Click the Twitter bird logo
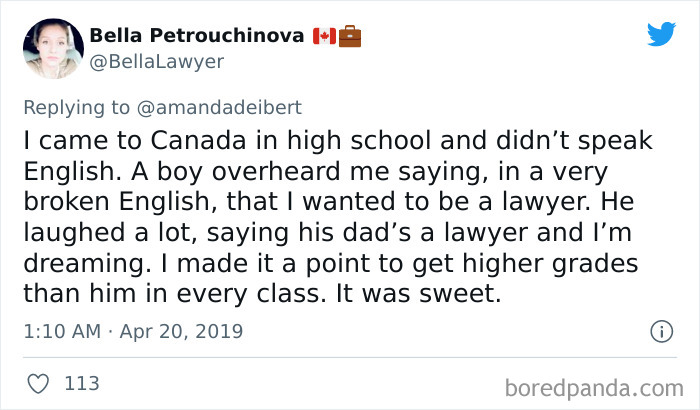 point(661,34)
